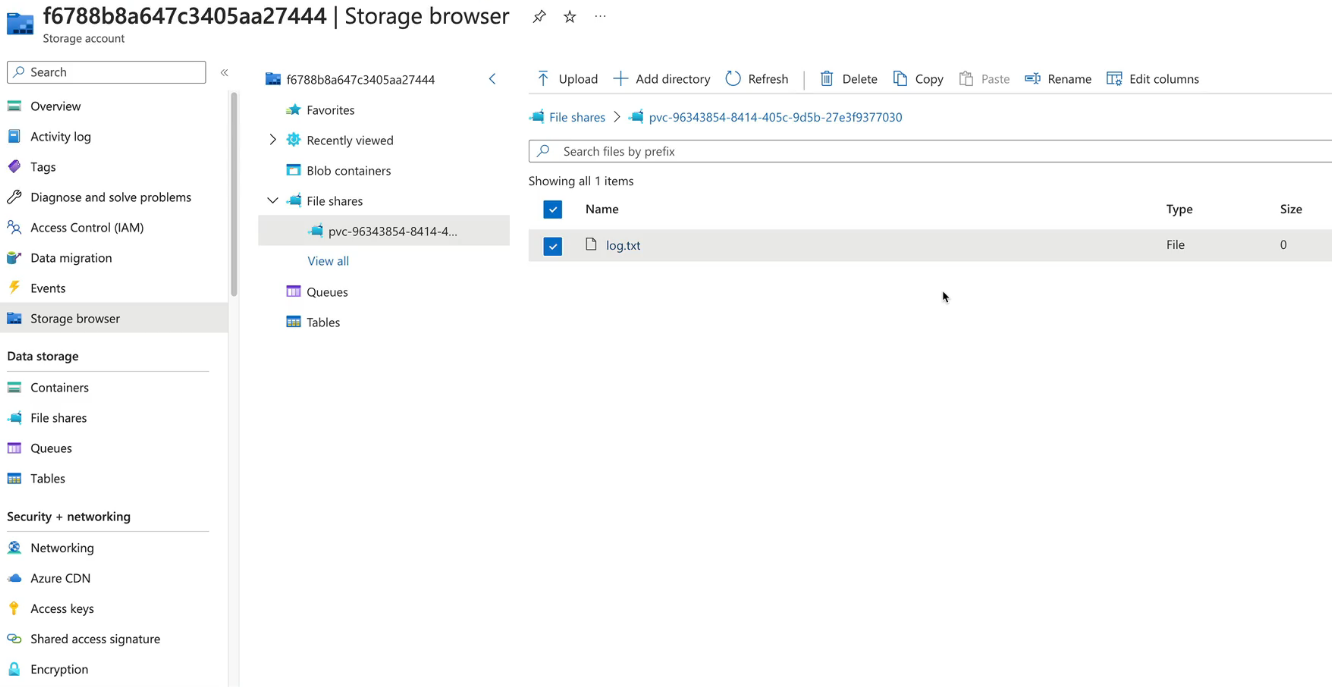Rename the selected file
This screenshot has width=1332, height=687.
[1058, 79]
